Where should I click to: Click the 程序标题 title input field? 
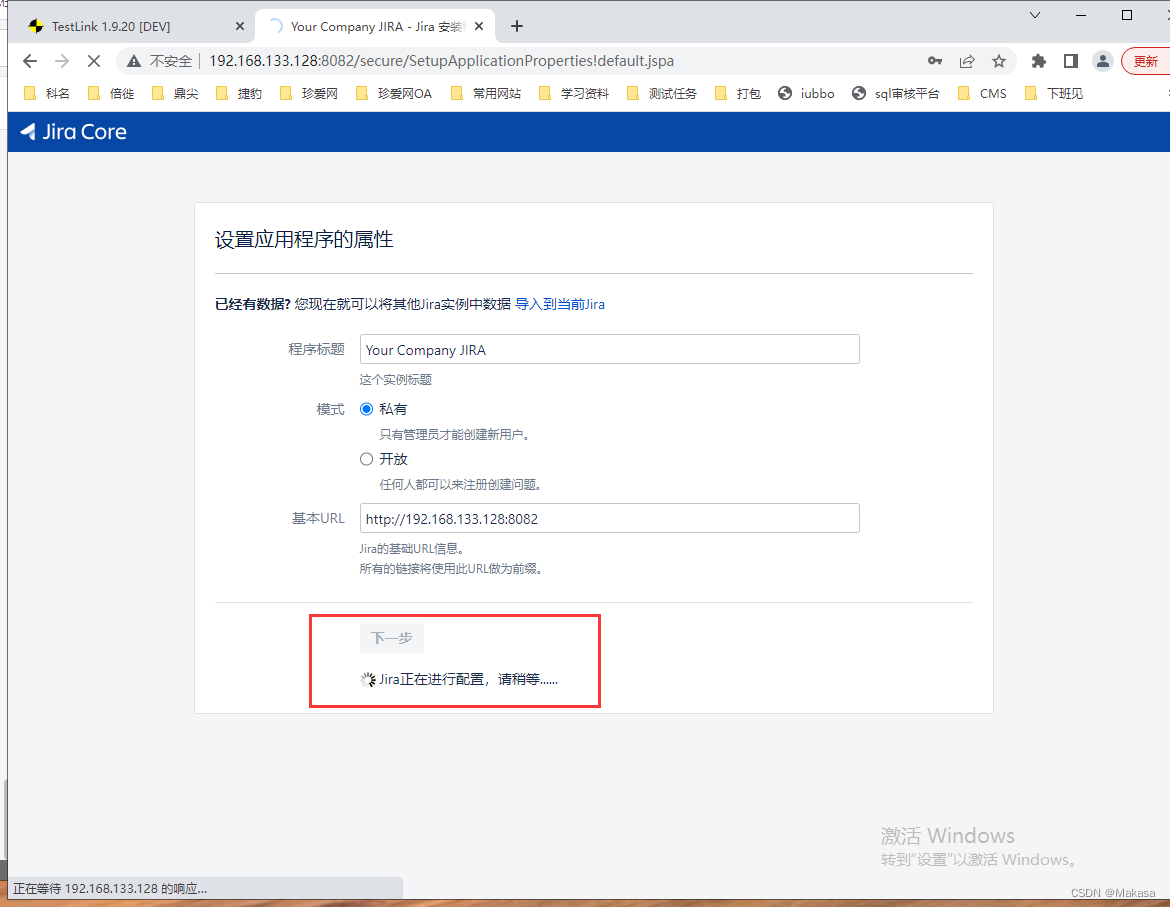coord(610,349)
